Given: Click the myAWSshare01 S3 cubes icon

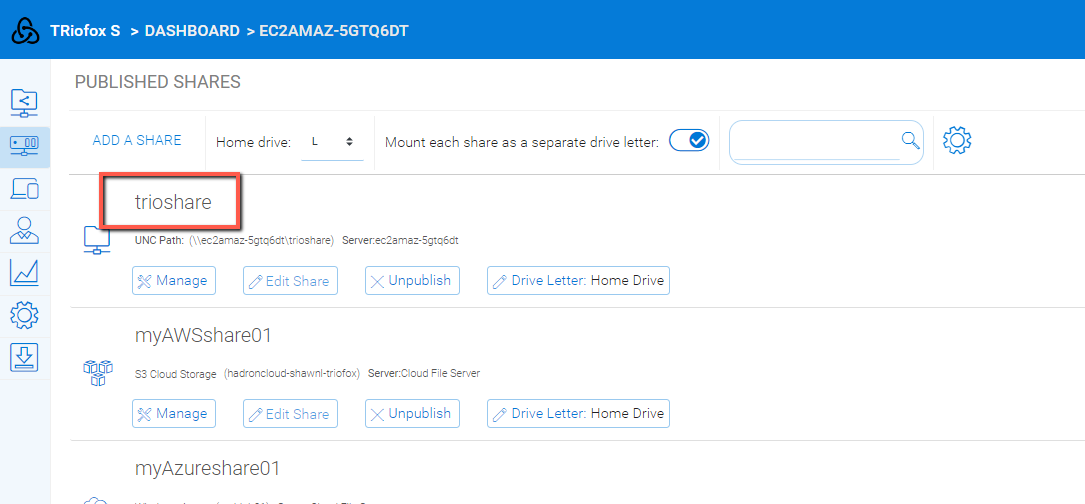Looking at the screenshot, I should click(96, 372).
